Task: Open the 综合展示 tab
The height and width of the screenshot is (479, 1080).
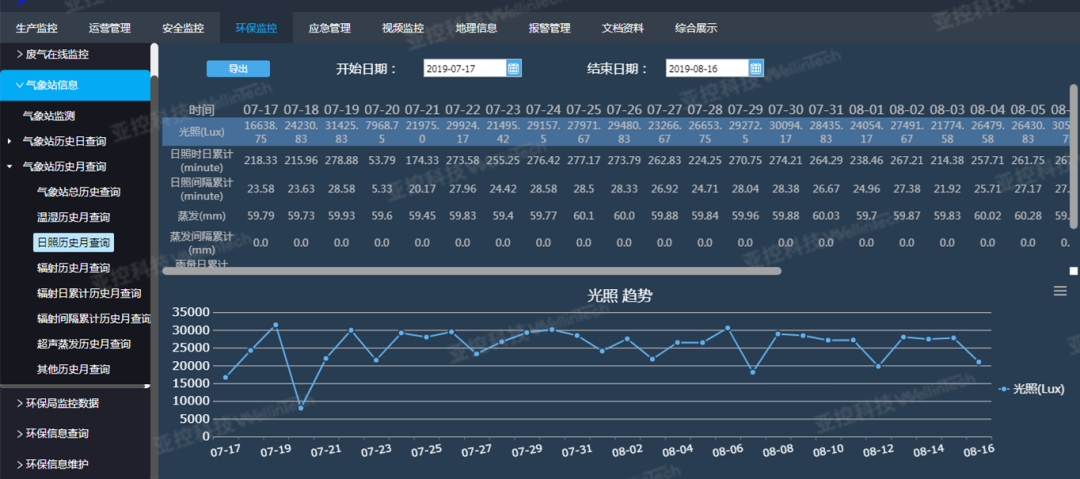Action: pyautogui.click(x=696, y=29)
